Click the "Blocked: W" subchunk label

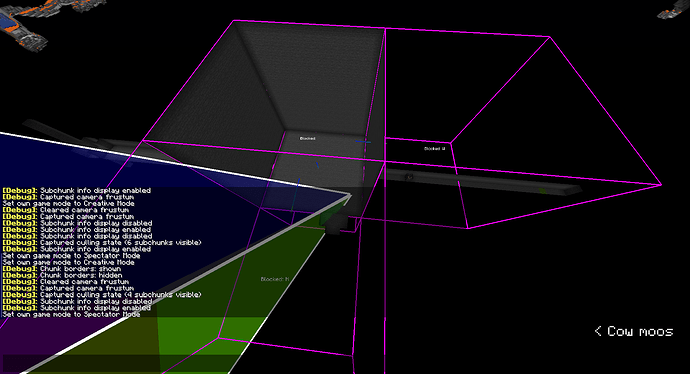(435, 149)
